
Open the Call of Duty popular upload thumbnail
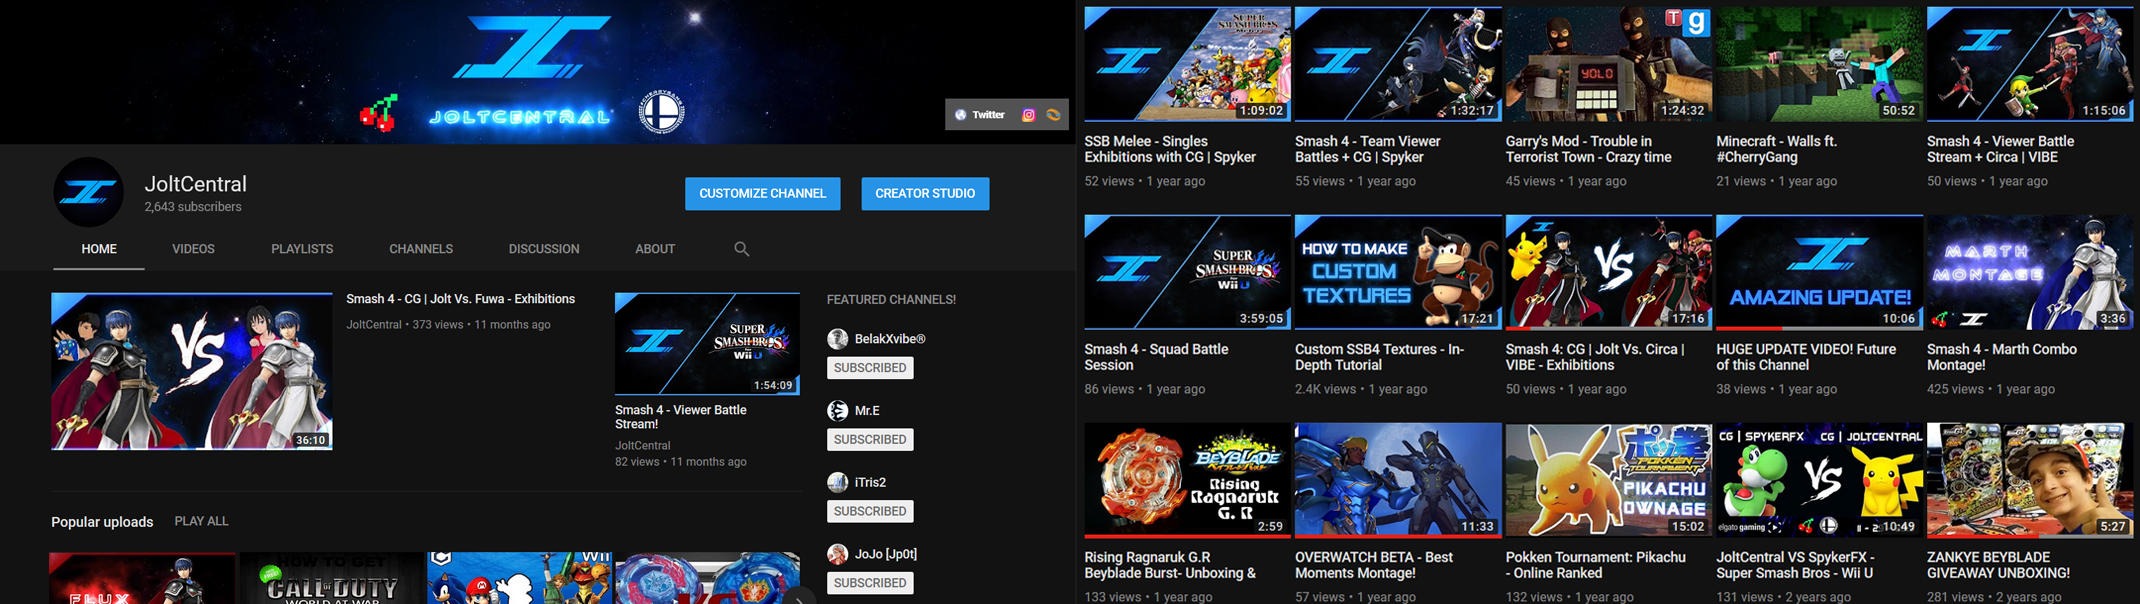click(x=332, y=578)
